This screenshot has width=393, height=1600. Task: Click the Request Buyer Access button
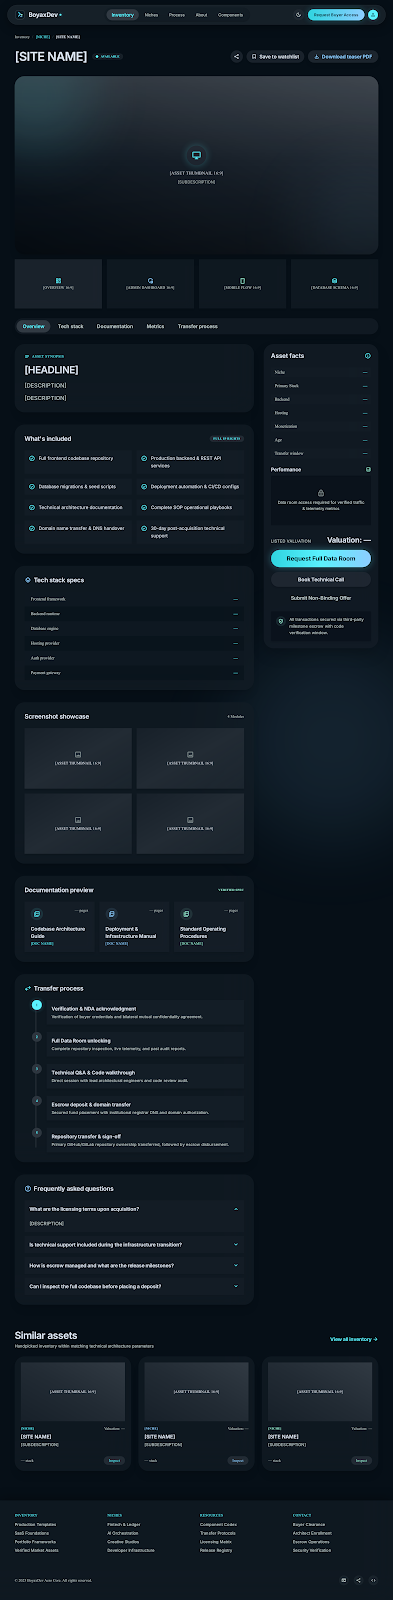[x=336, y=15]
